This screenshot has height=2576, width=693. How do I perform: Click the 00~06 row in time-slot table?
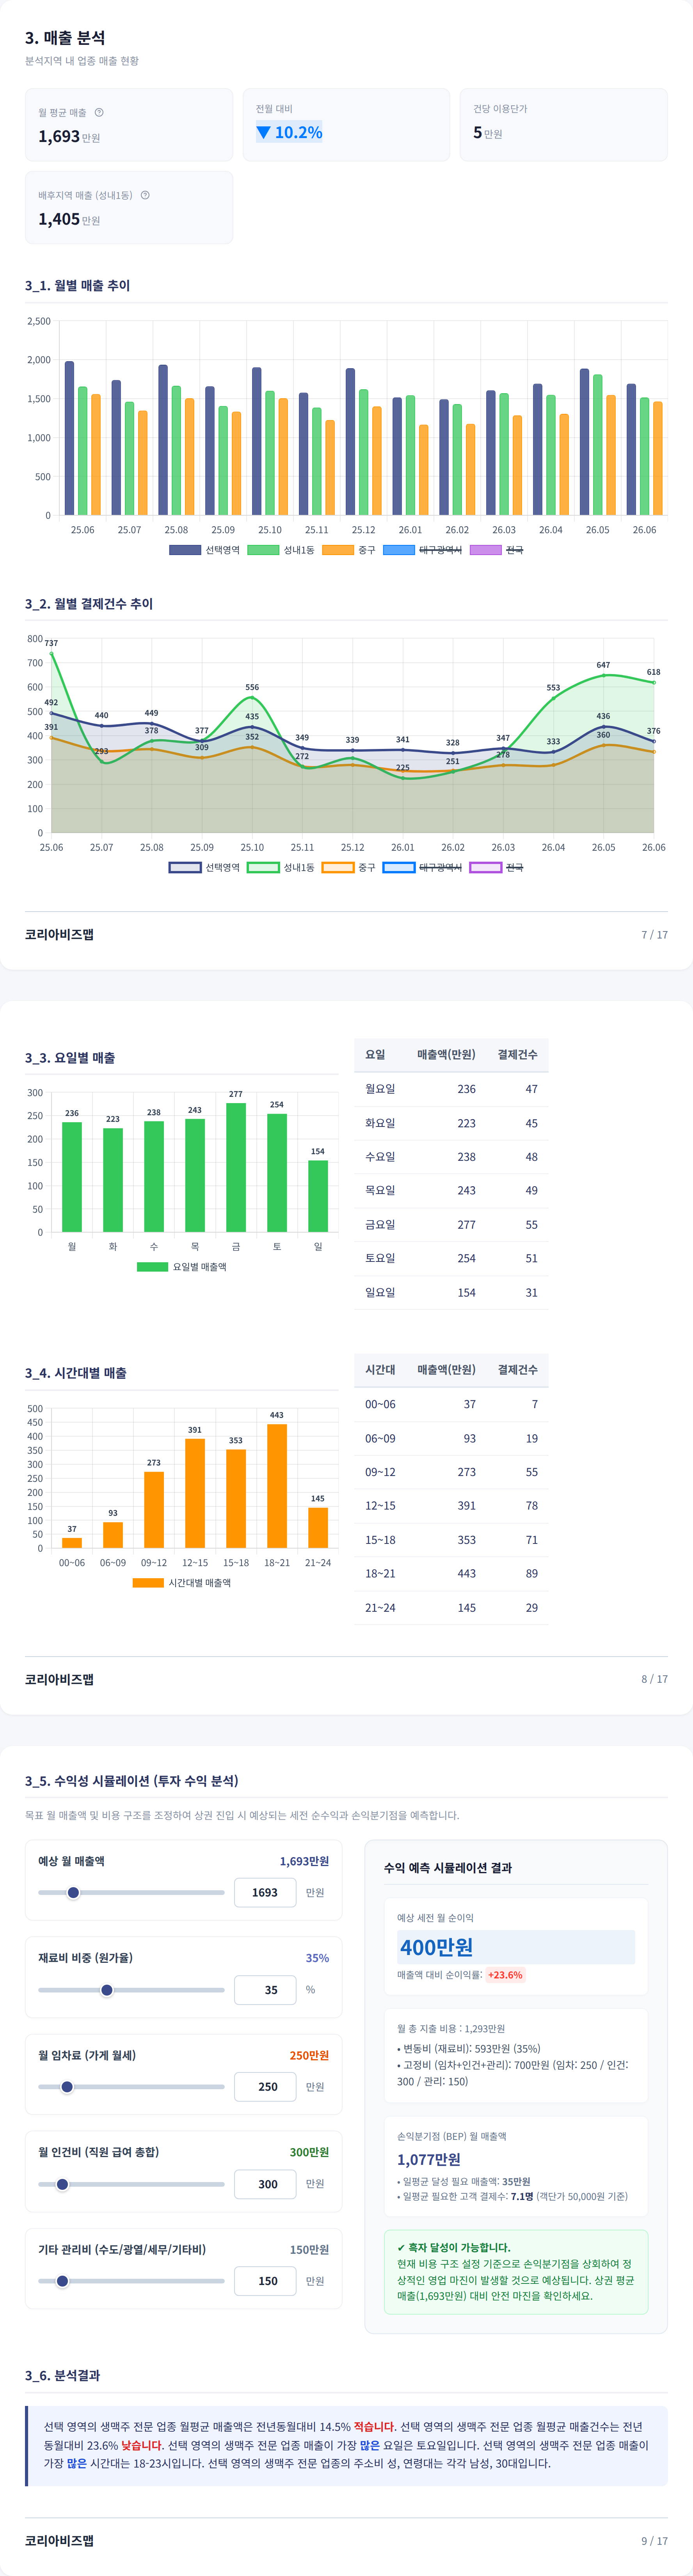[x=451, y=1404]
